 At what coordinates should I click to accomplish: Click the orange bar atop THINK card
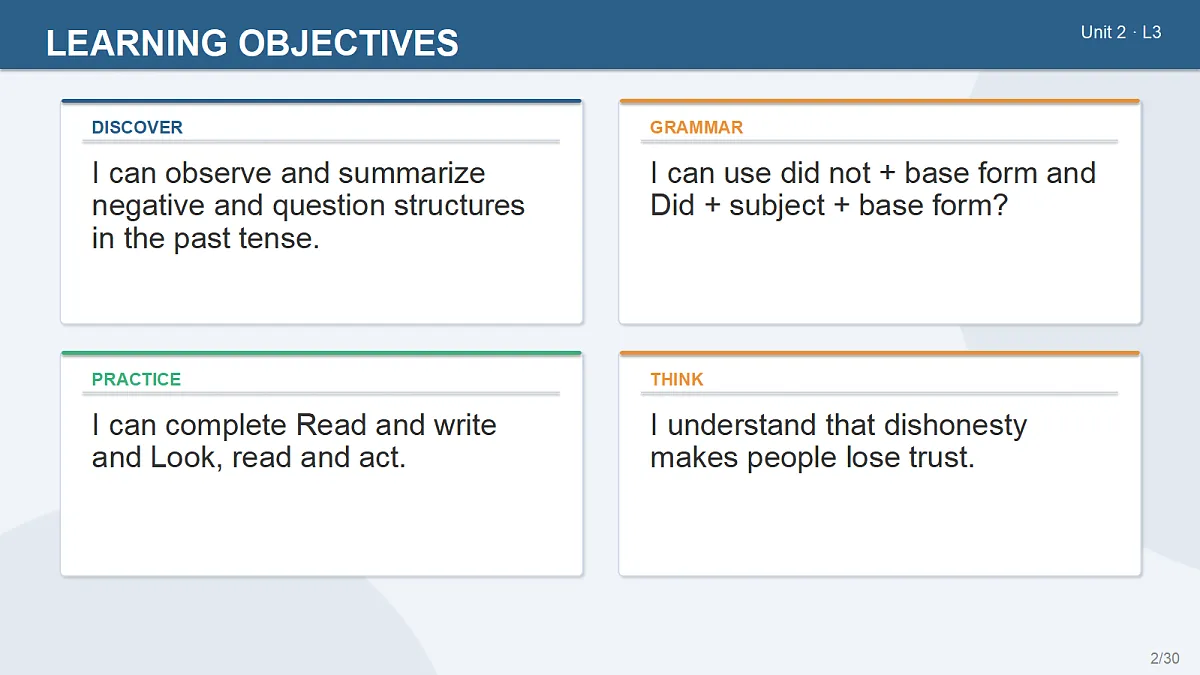(x=880, y=353)
